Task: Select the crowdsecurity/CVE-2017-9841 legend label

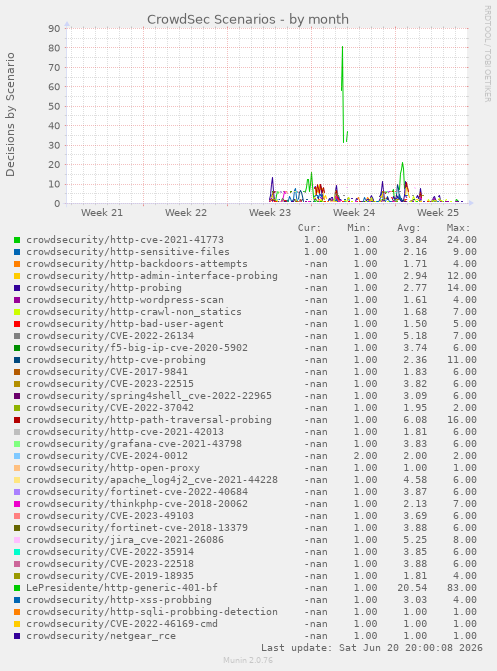Action: (107, 372)
